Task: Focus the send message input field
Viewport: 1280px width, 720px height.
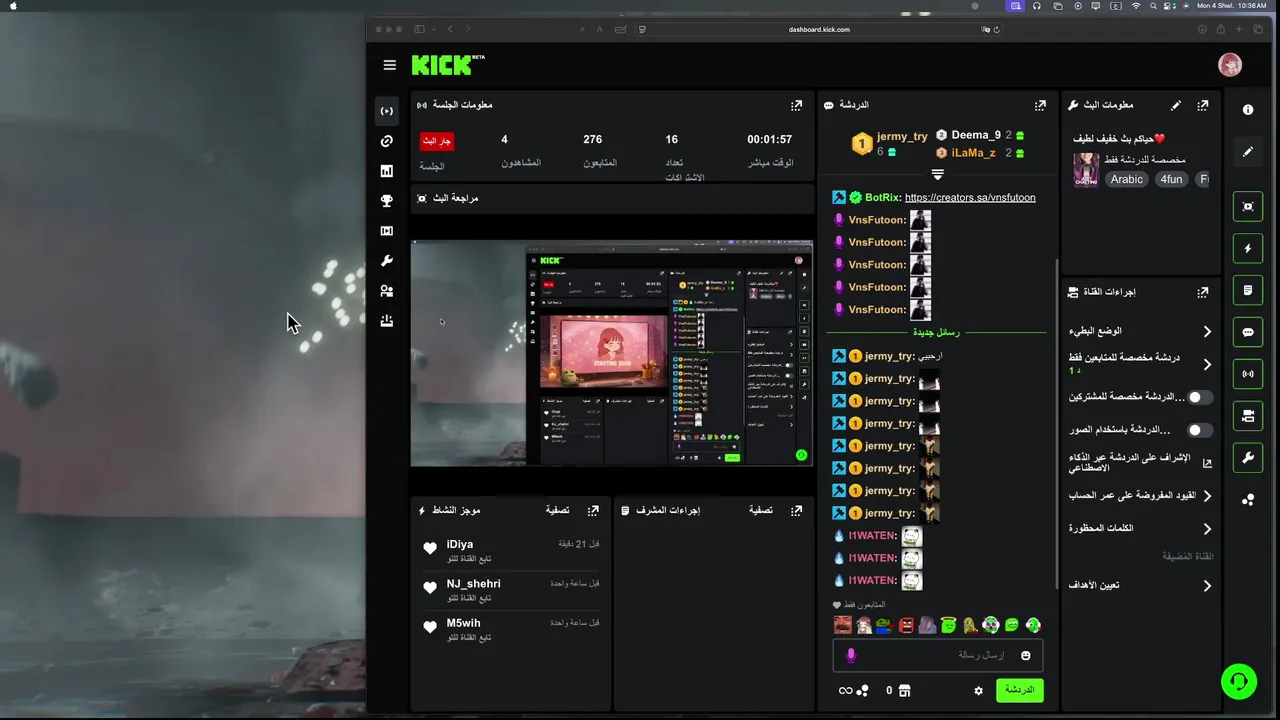Action: coord(938,655)
